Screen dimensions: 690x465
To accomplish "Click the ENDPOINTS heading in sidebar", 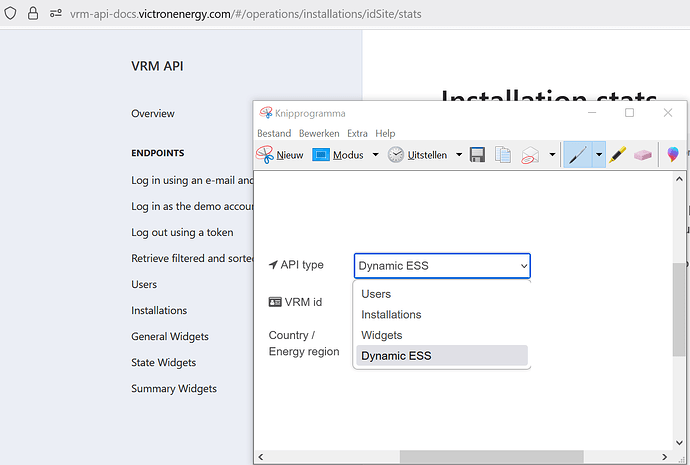I will (x=158, y=153).
